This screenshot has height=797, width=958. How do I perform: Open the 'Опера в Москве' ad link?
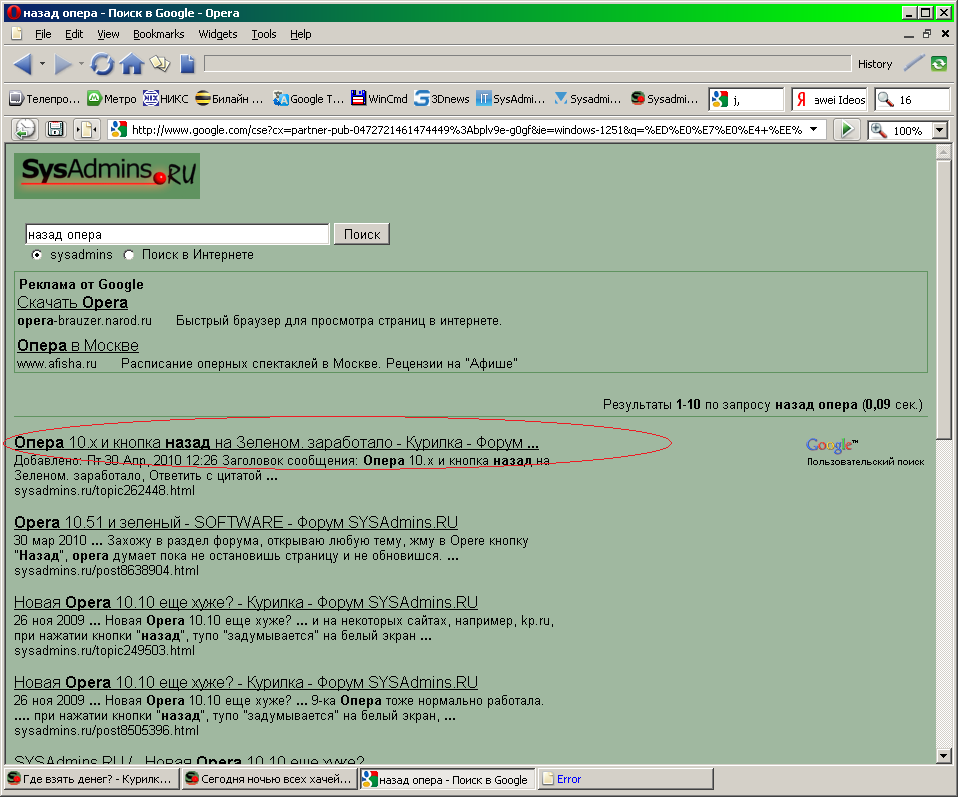pyautogui.click(x=78, y=345)
